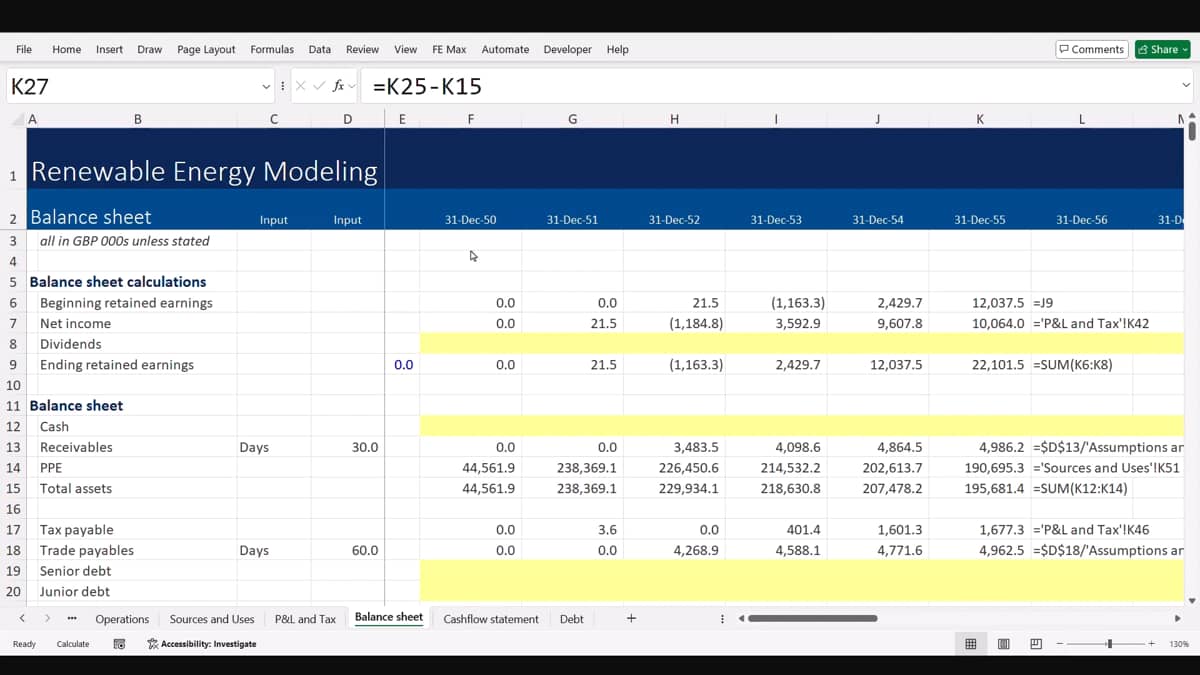Open the Automate ribbon tab
This screenshot has height=675, width=1200.
click(x=505, y=49)
